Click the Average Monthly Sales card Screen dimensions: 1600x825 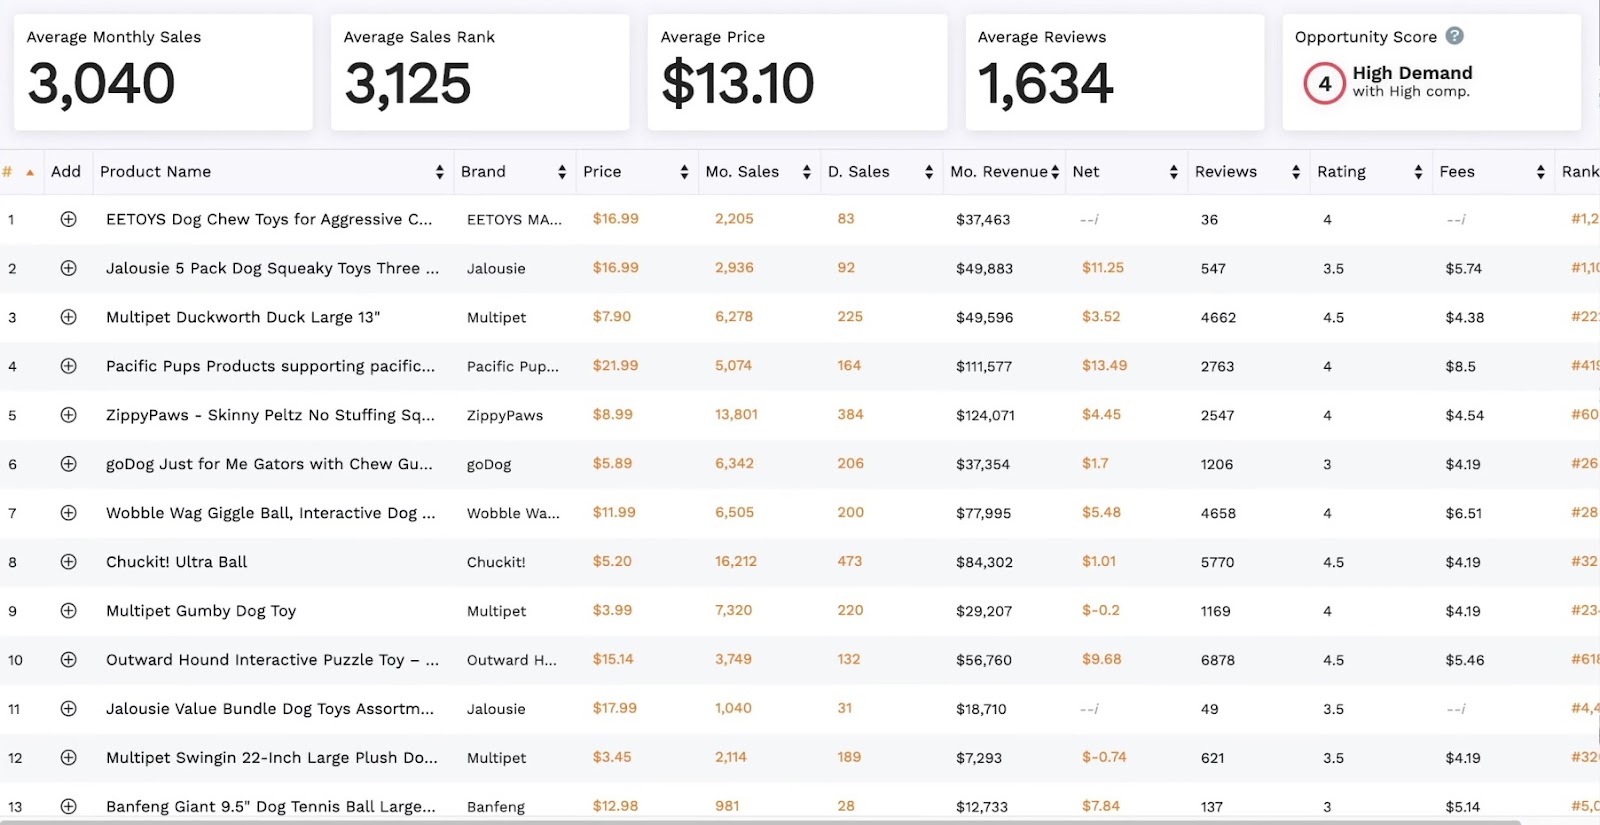tap(163, 72)
